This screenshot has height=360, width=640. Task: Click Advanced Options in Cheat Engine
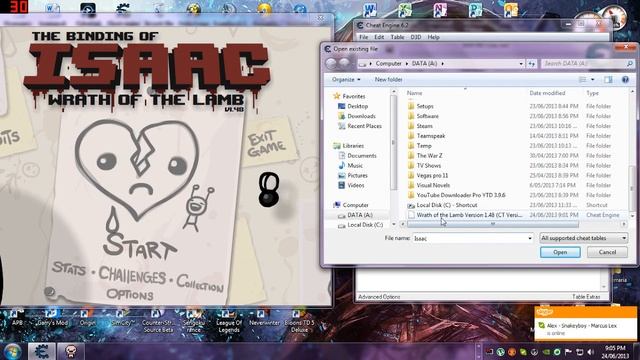379,297
